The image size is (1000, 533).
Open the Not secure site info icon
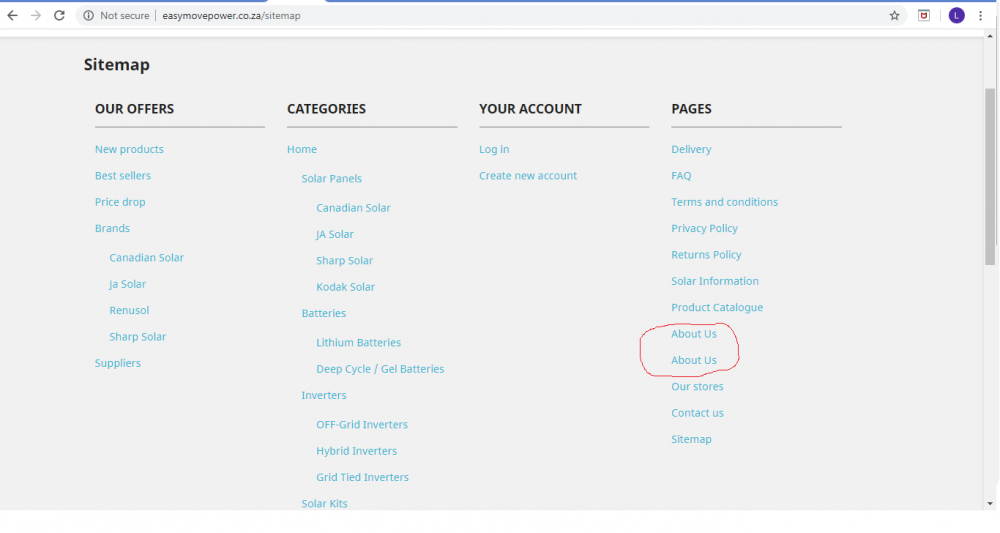coord(89,15)
